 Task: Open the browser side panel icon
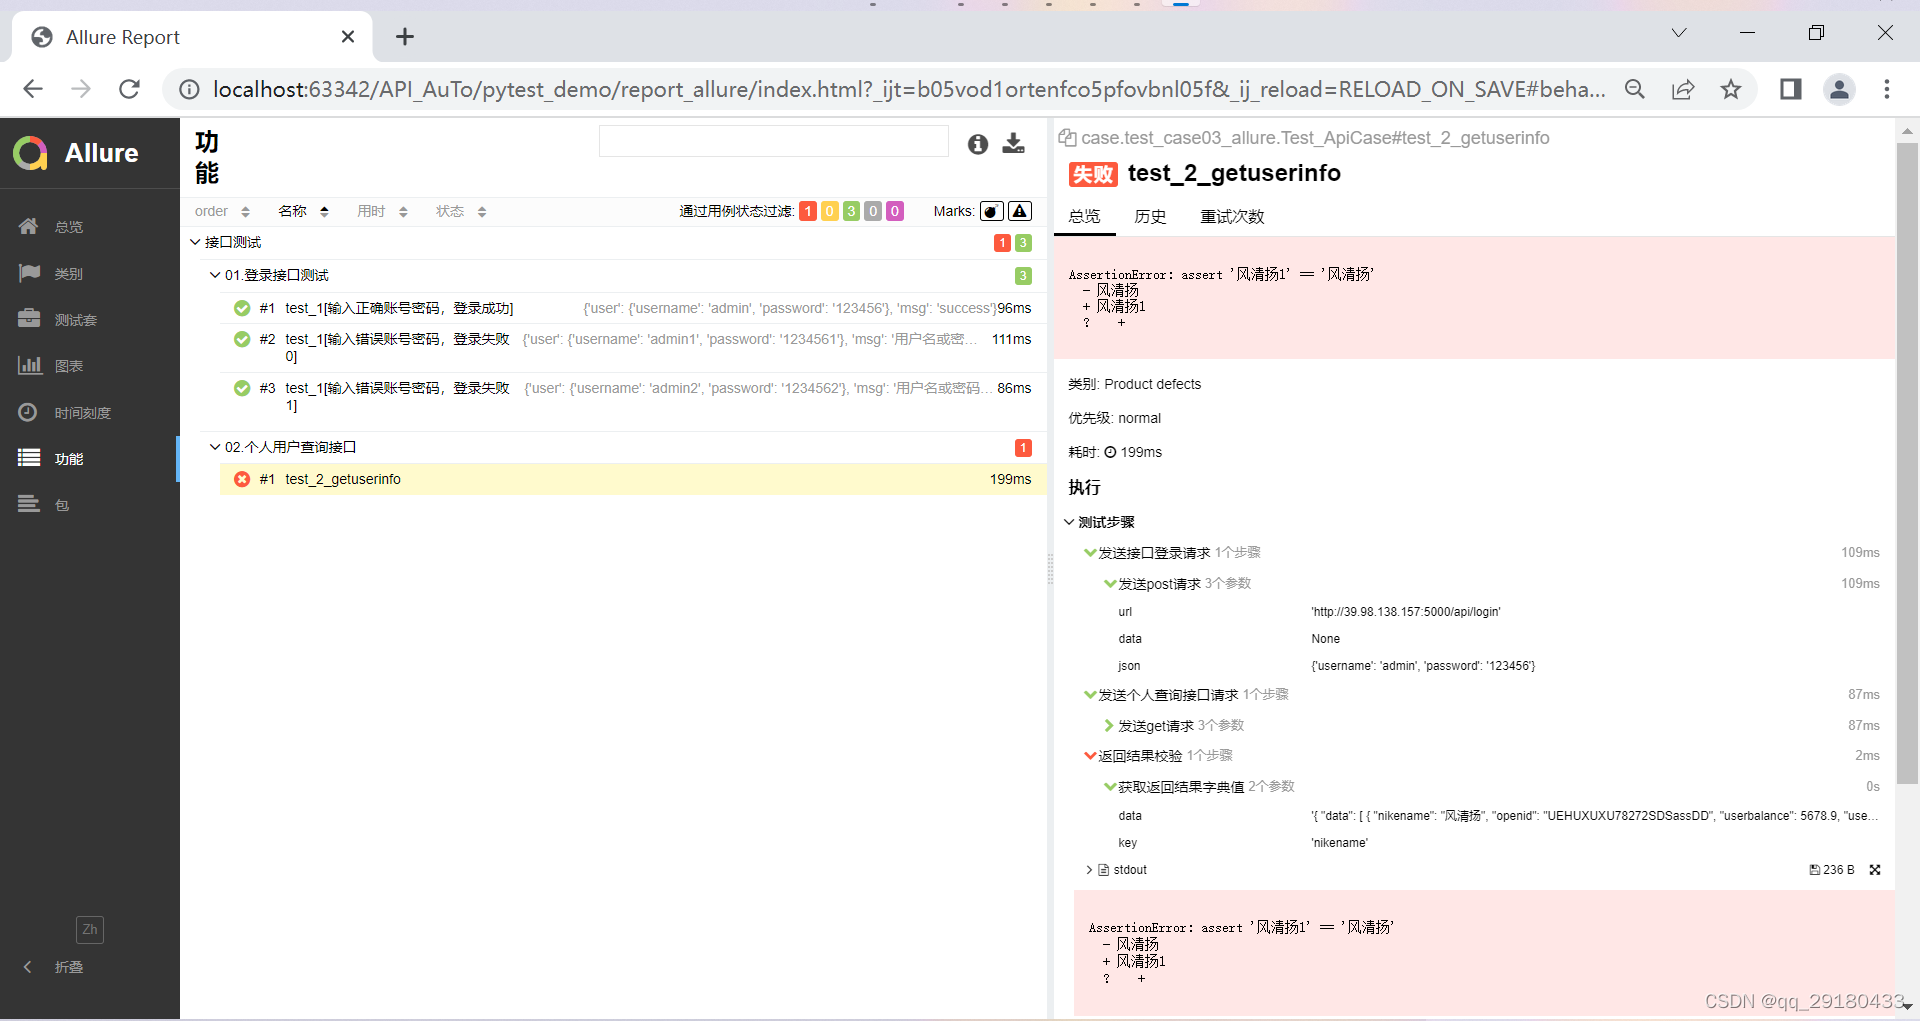(1790, 89)
